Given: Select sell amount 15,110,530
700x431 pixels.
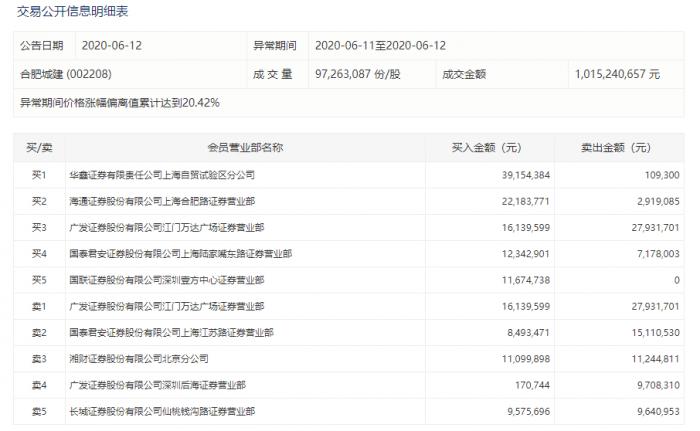Looking at the screenshot, I should [x=655, y=333].
